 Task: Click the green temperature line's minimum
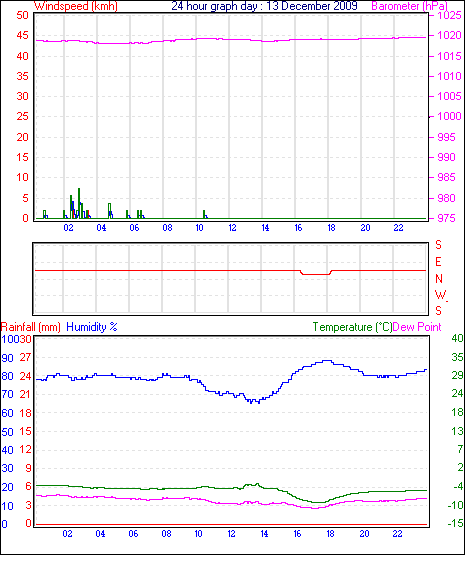tap(318, 502)
